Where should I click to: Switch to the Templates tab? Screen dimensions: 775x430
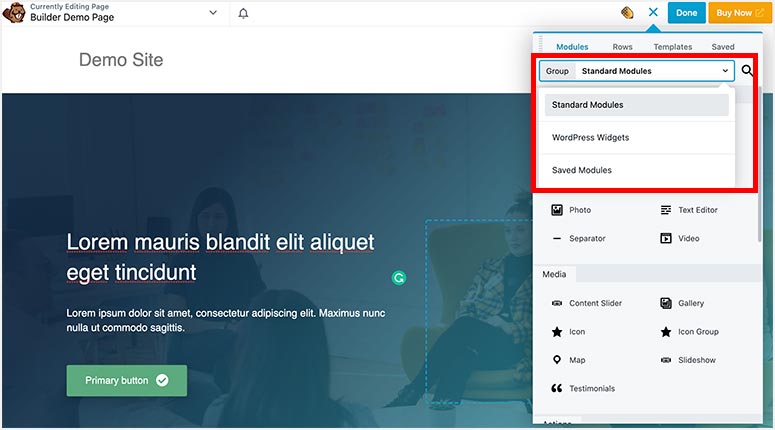pos(673,47)
